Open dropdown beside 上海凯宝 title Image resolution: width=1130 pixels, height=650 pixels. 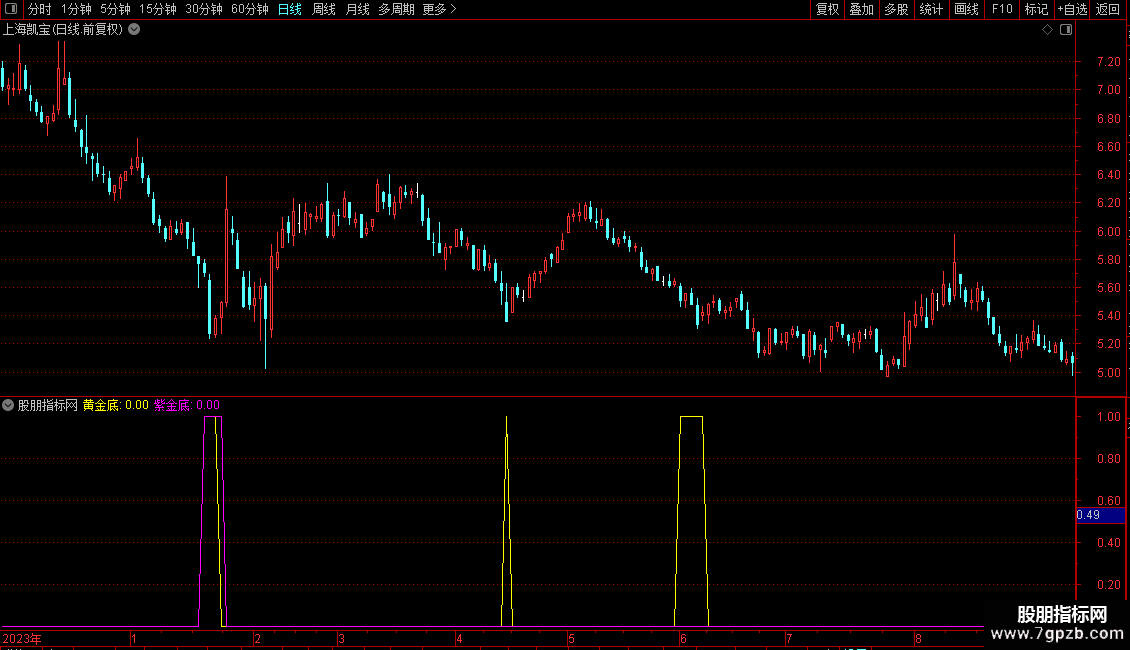tap(134, 30)
